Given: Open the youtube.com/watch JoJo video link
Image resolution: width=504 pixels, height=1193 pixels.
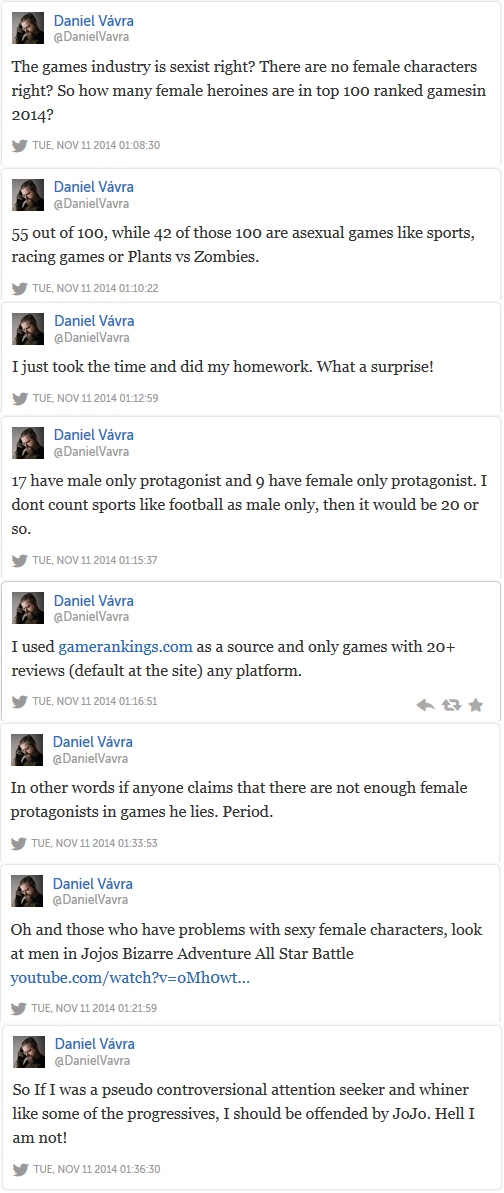Looking at the screenshot, I should 130,978.
